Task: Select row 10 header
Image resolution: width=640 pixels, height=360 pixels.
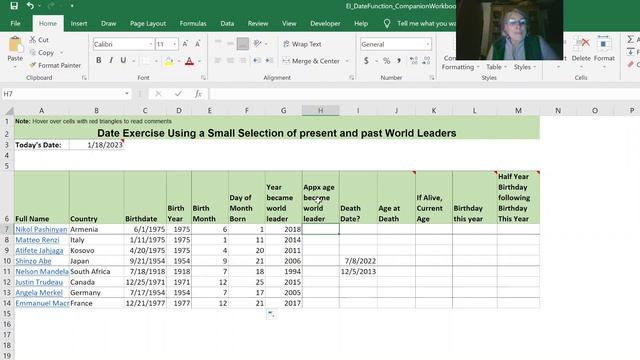Action: 7,261
